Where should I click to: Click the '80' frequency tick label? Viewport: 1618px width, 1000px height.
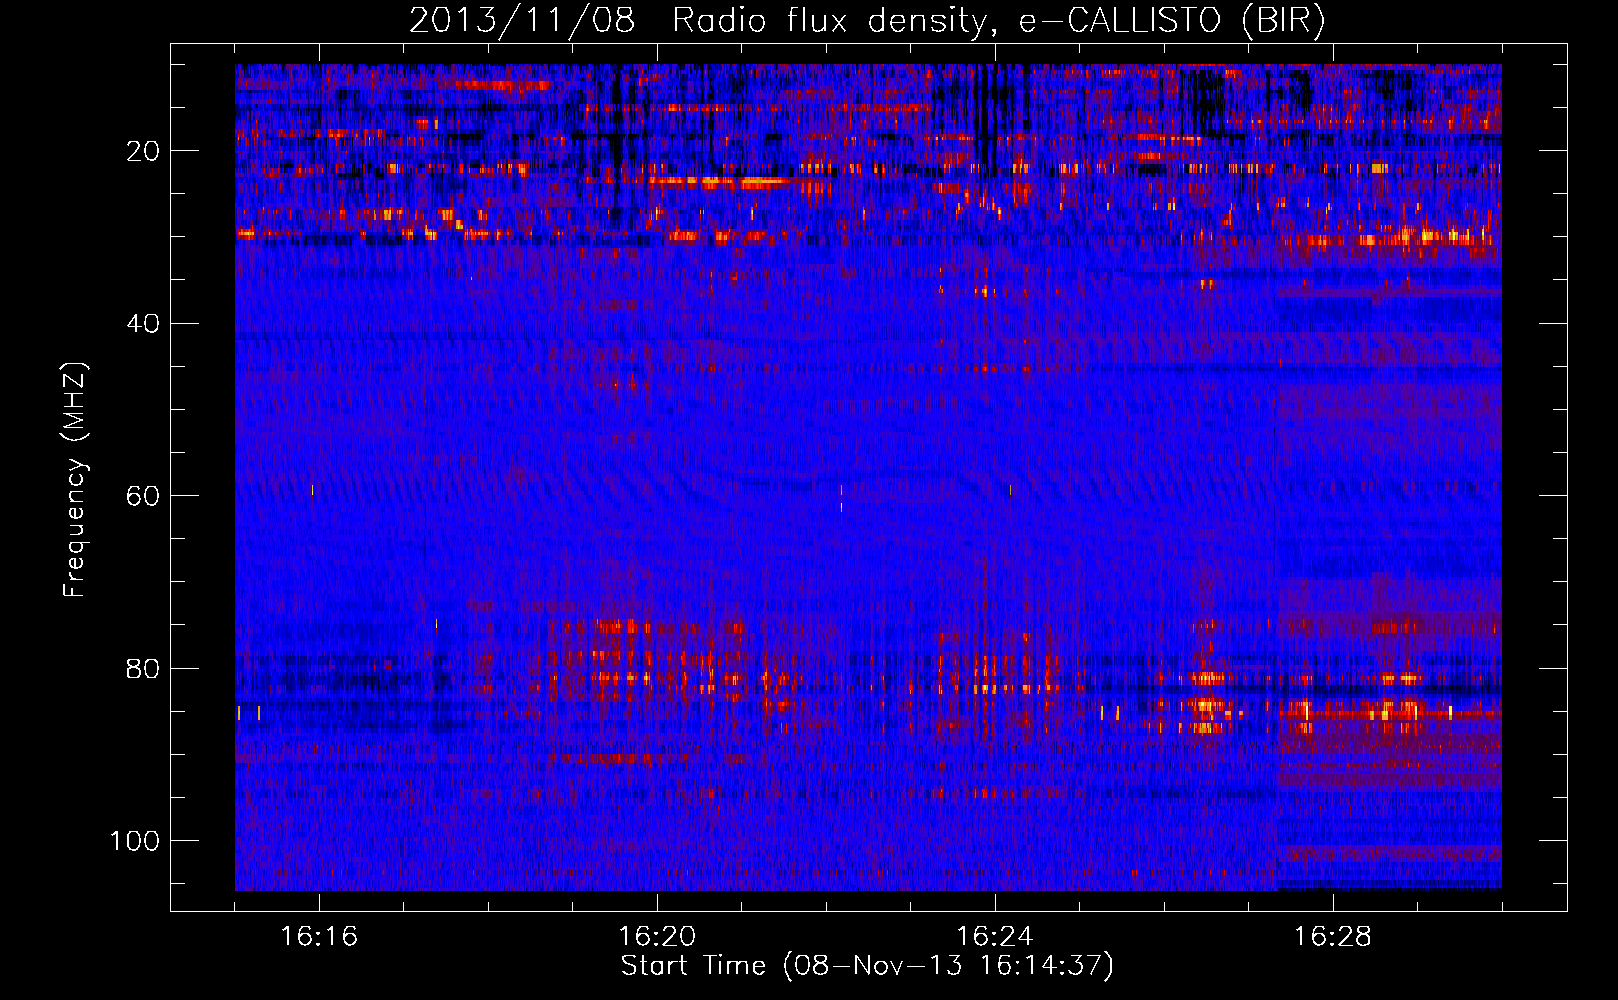pos(144,668)
